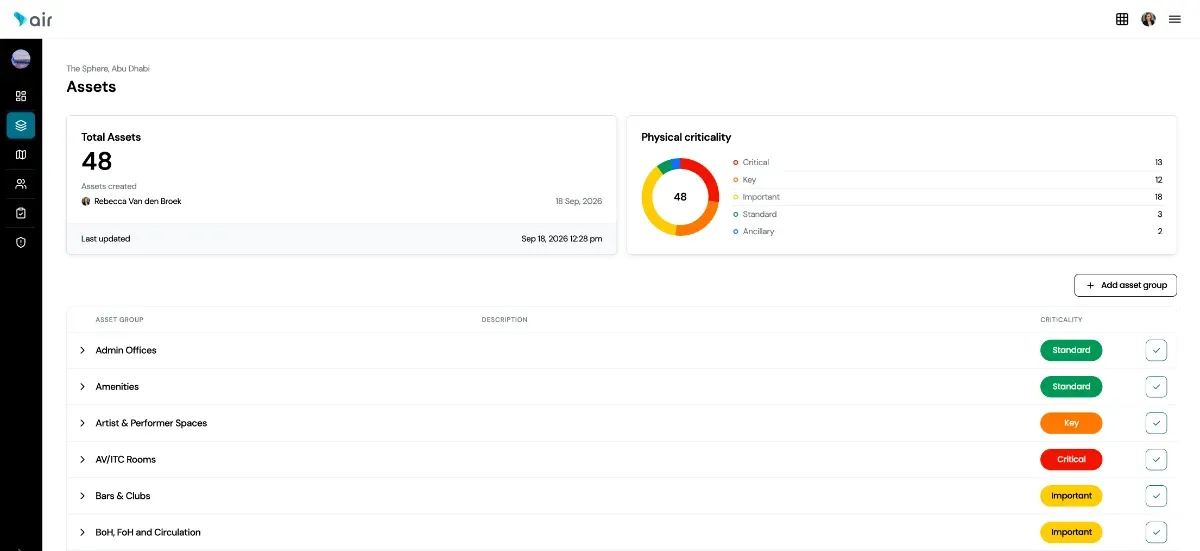Click the Physical criticality heading
The height and width of the screenshot is (551, 1200).
(686, 137)
